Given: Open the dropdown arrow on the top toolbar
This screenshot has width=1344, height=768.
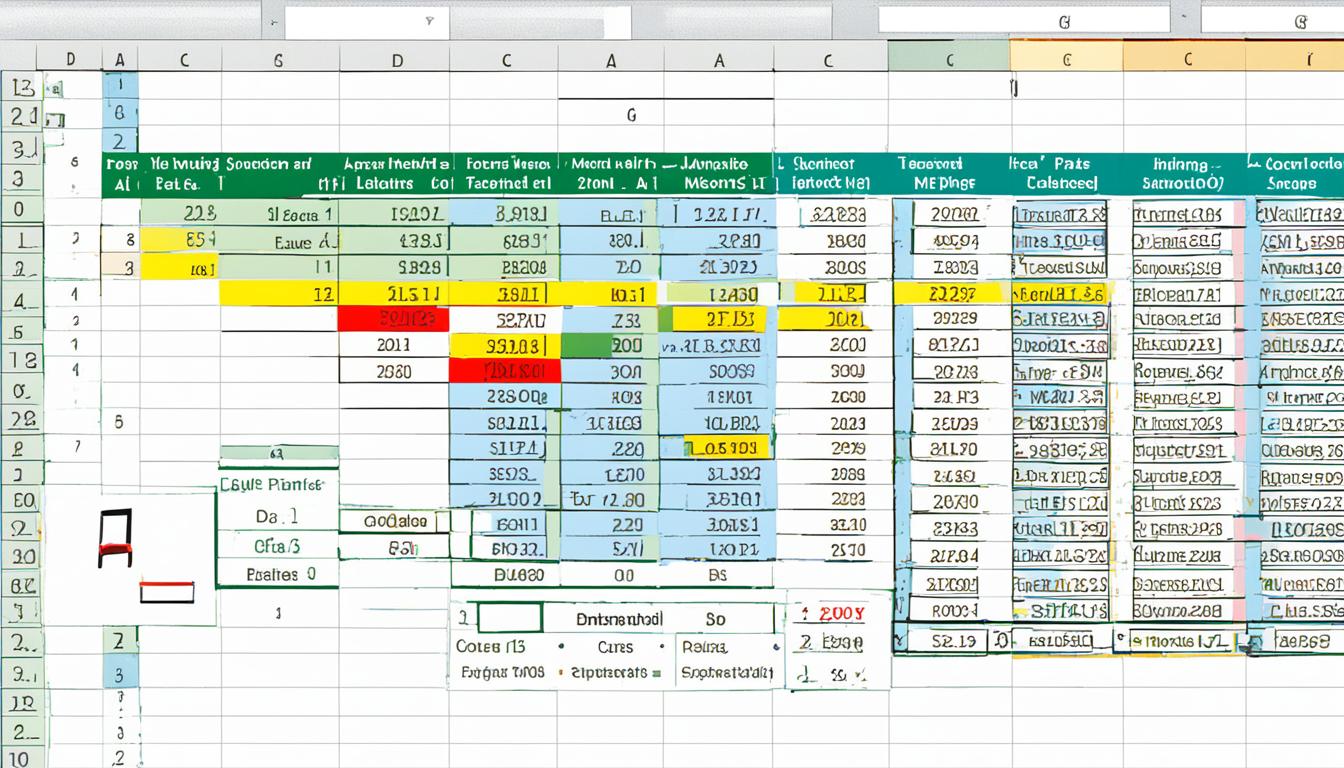Looking at the screenshot, I should (430, 18).
